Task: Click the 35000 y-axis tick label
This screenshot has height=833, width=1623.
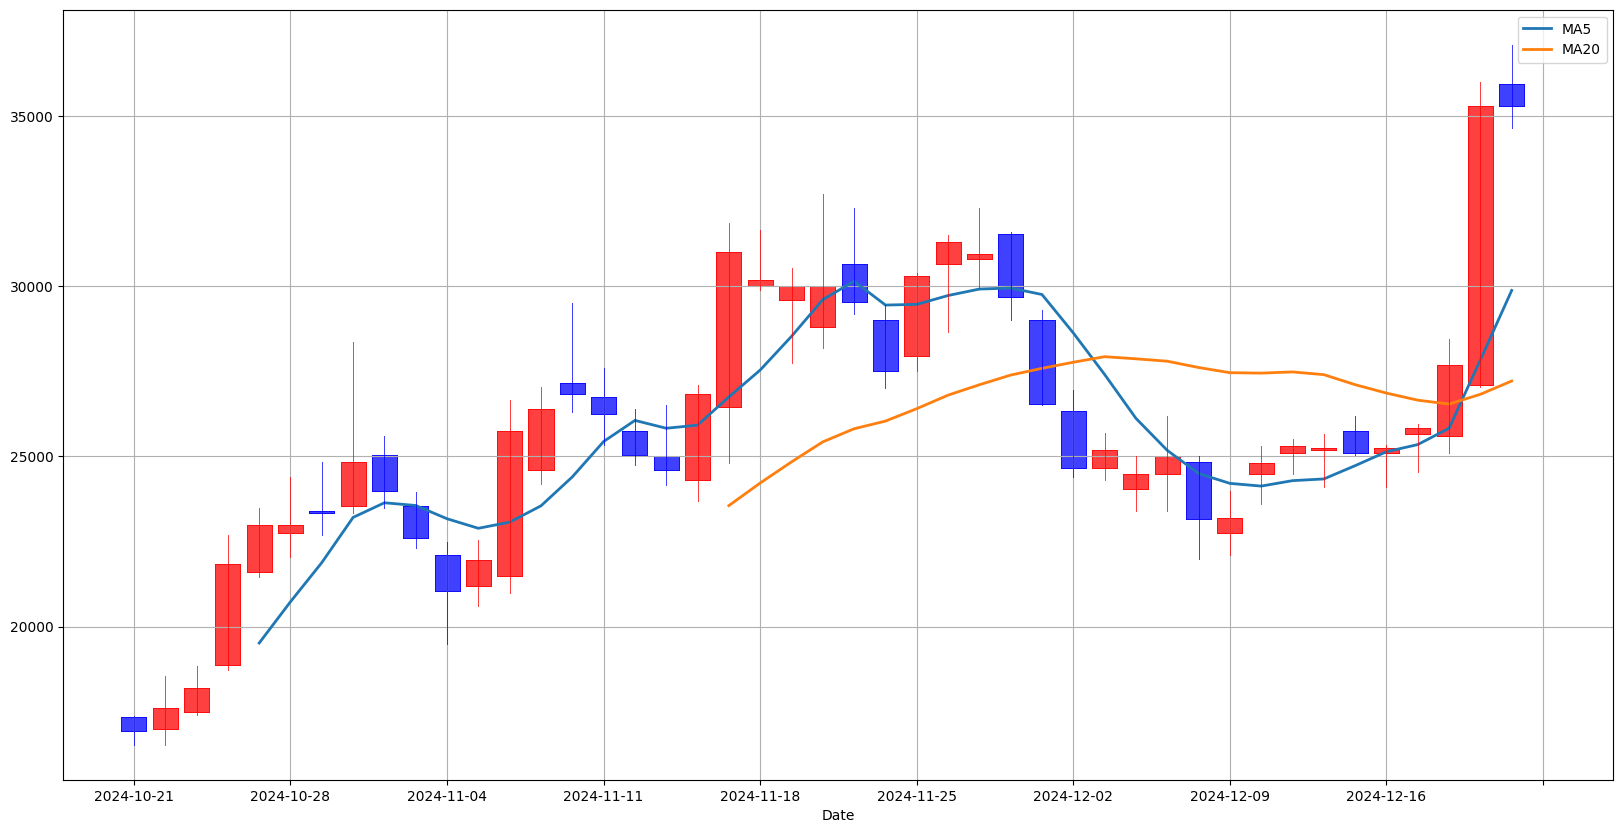Action: coord(34,117)
